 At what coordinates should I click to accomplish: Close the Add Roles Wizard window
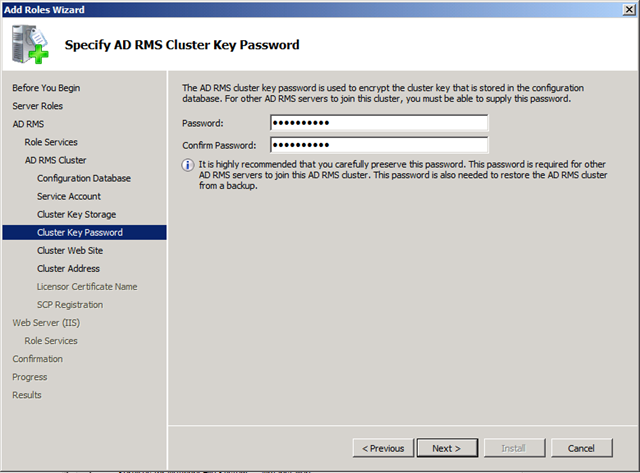[629, 9]
